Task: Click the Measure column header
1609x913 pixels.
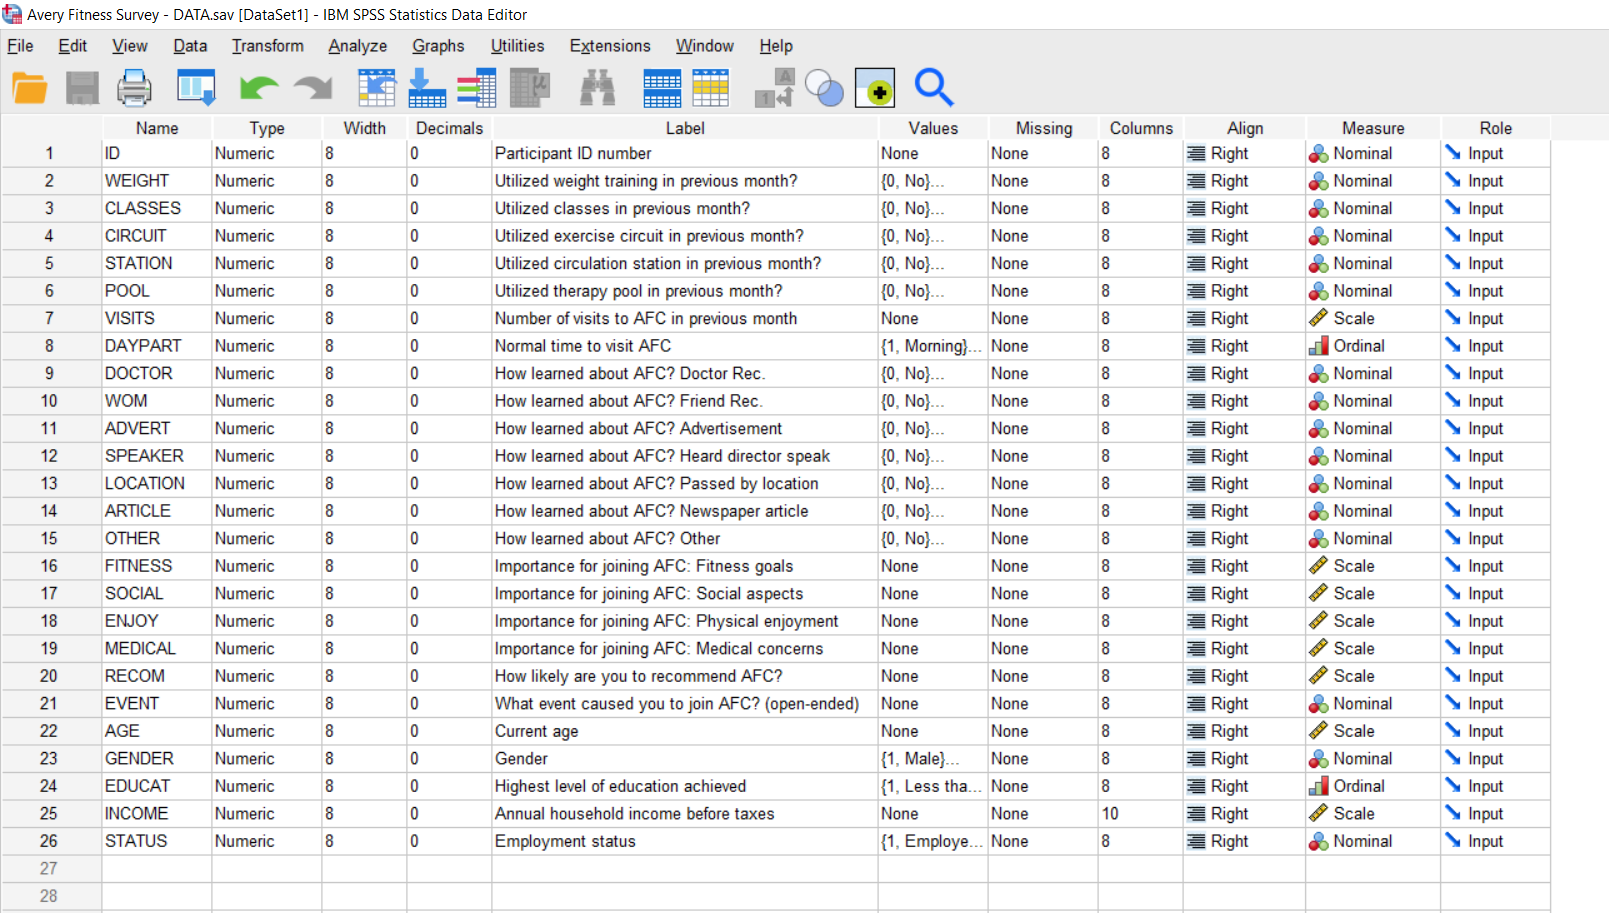Action: [1373, 128]
